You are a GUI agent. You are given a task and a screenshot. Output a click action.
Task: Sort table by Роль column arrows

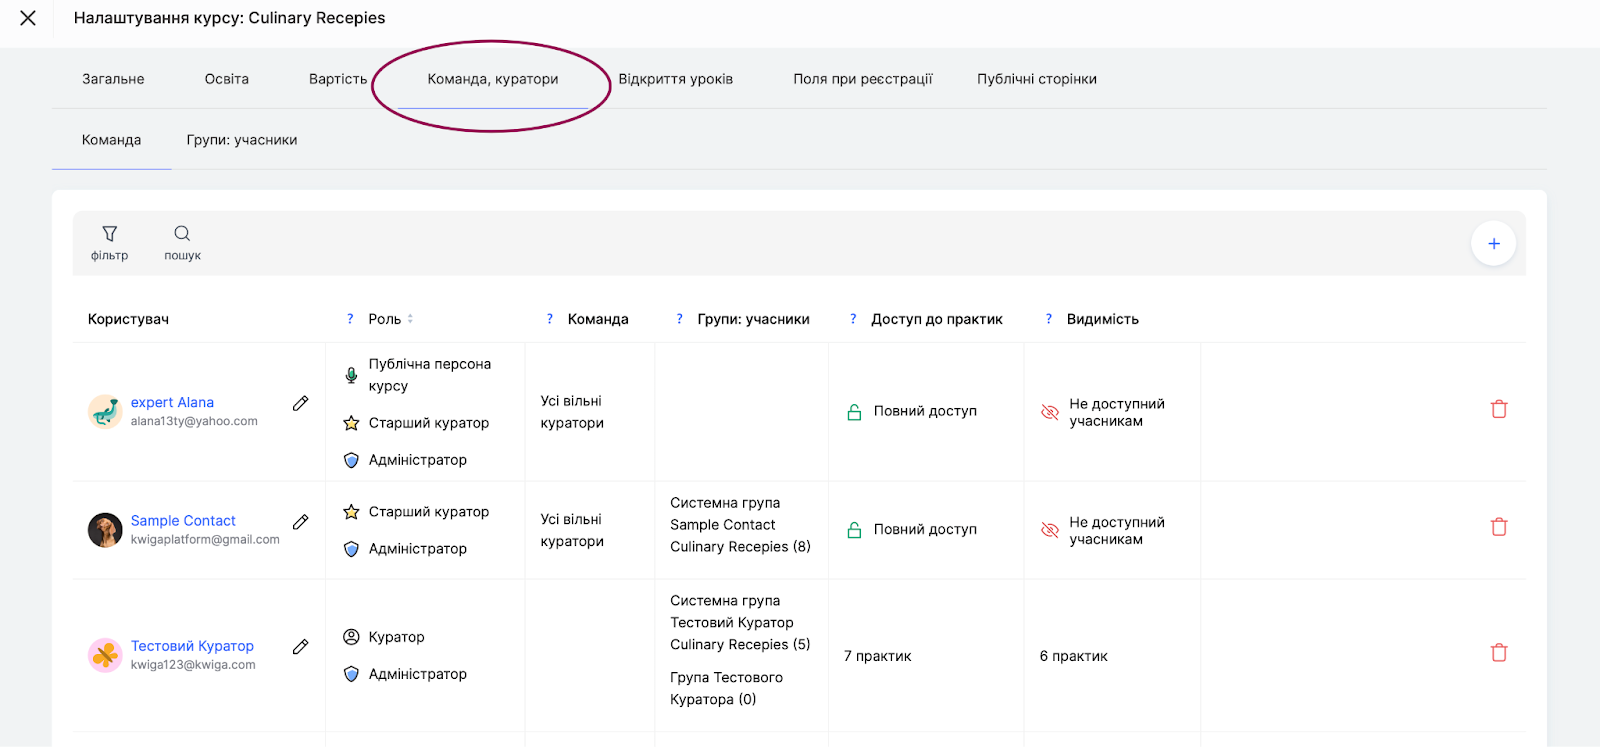tap(410, 319)
